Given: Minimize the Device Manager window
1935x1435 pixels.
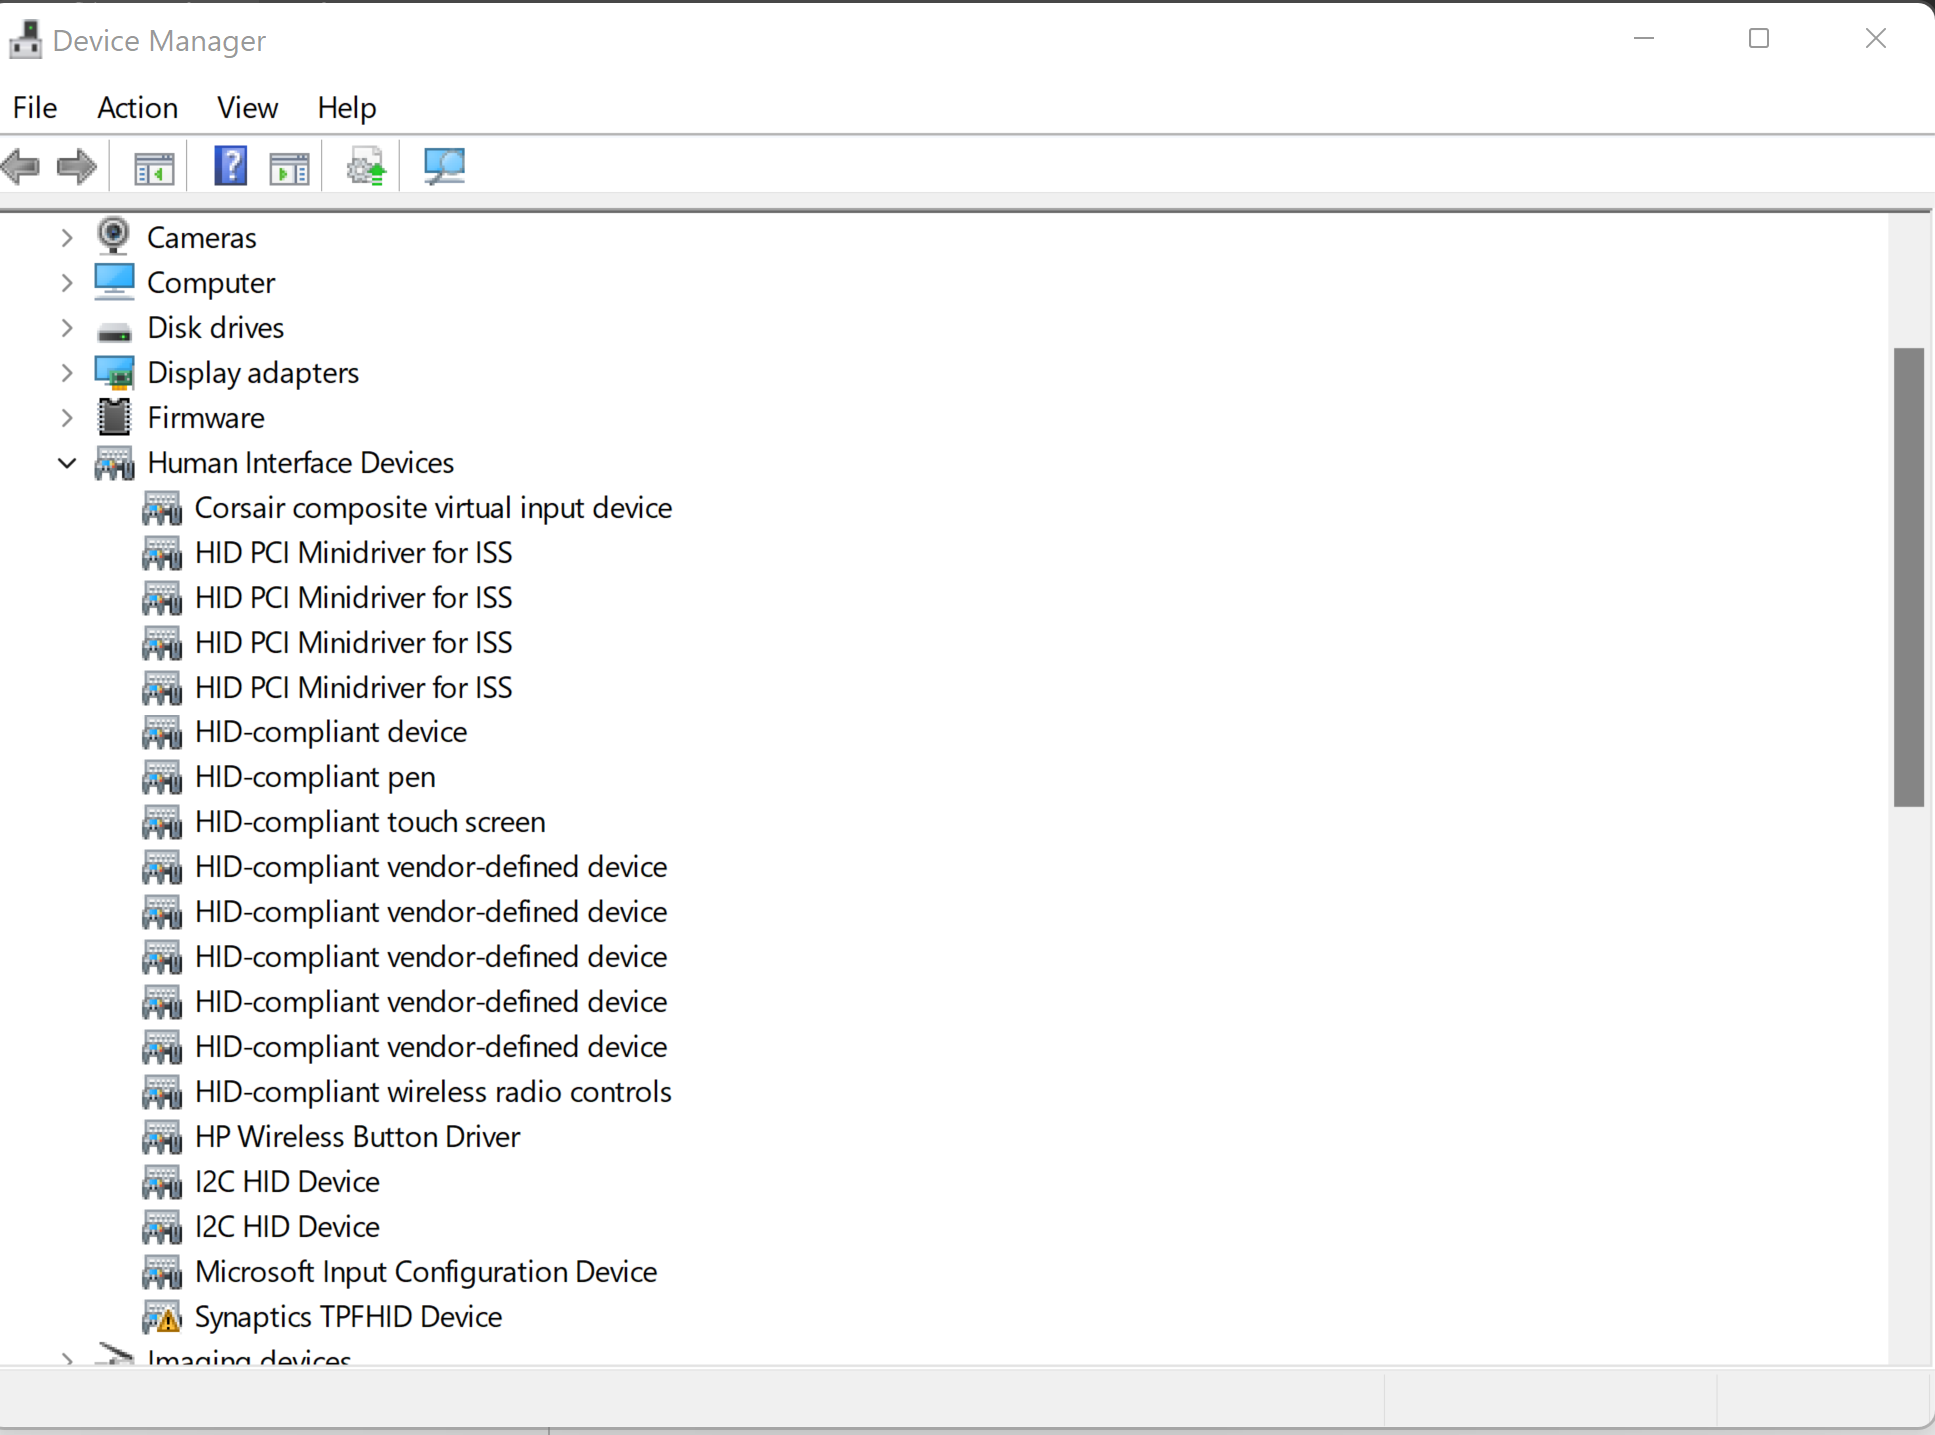Looking at the screenshot, I should pos(1644,39).
